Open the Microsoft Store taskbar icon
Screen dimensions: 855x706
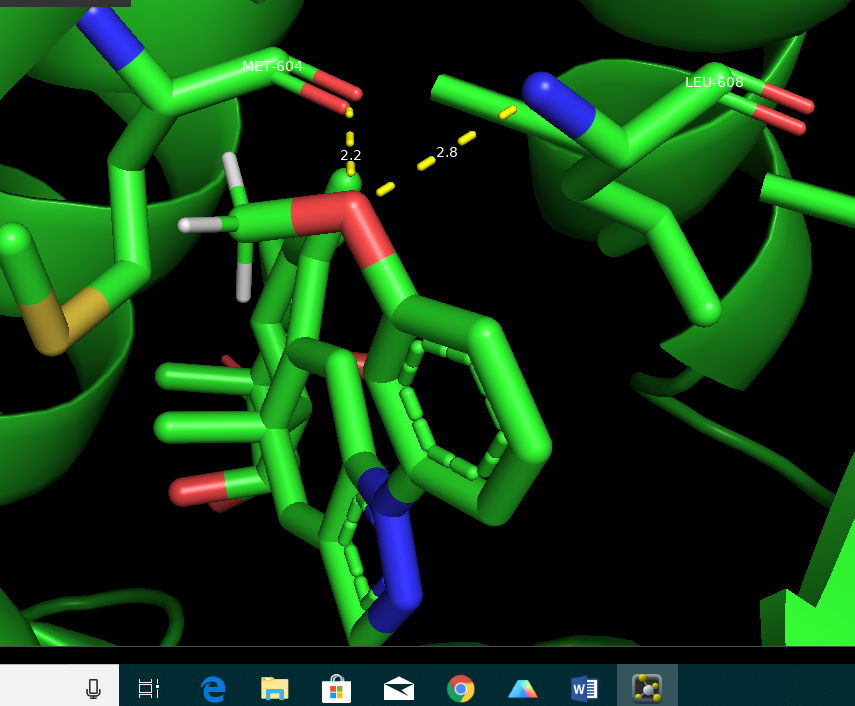coord(336,688)
